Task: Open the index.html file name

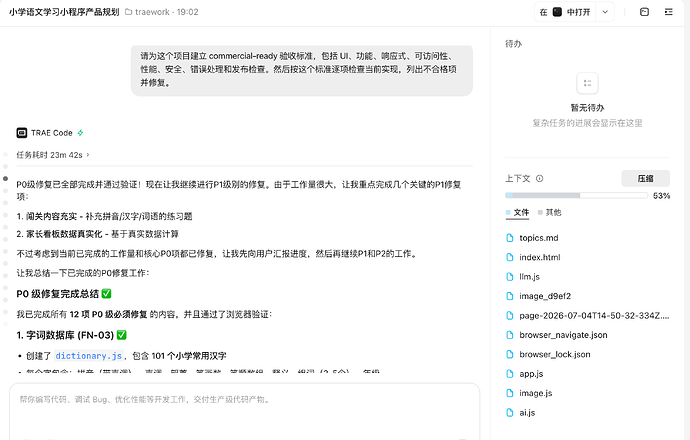Action: tap(540, 257)
